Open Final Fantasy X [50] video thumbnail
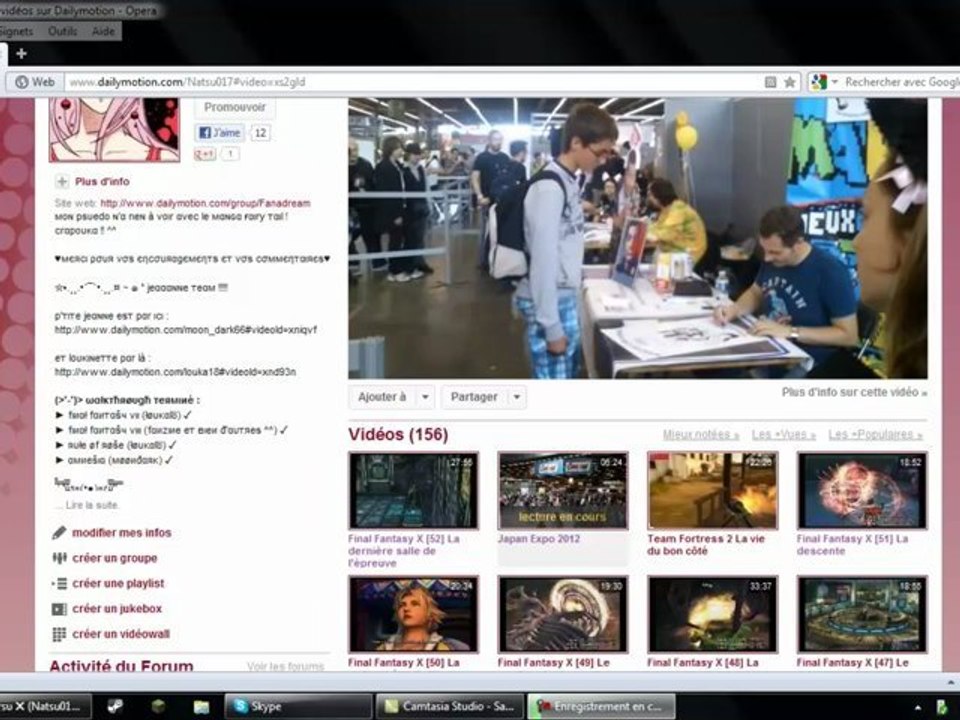 coord(413,614)
